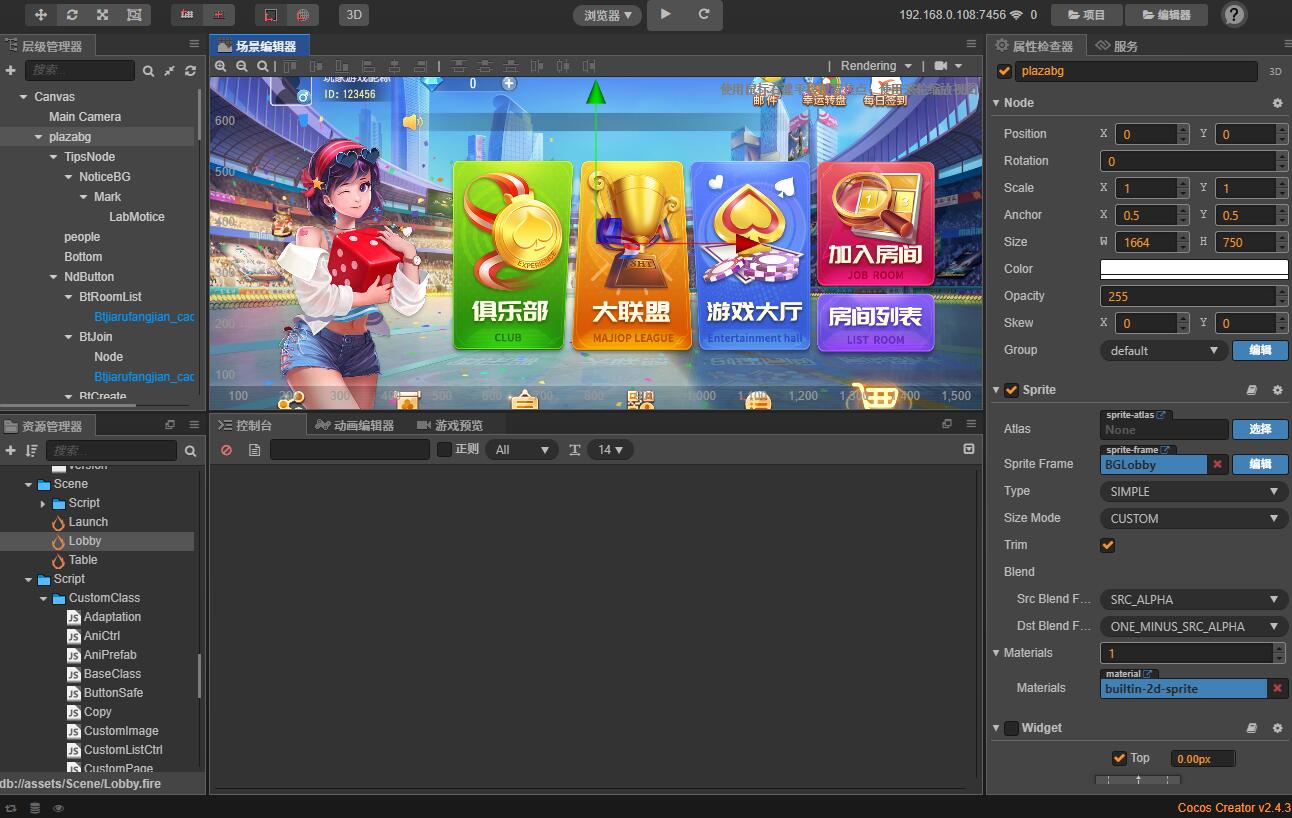Select the Move tool in the toolbar
Viewport: 1292px width, 818px height.
click(40, 15)
